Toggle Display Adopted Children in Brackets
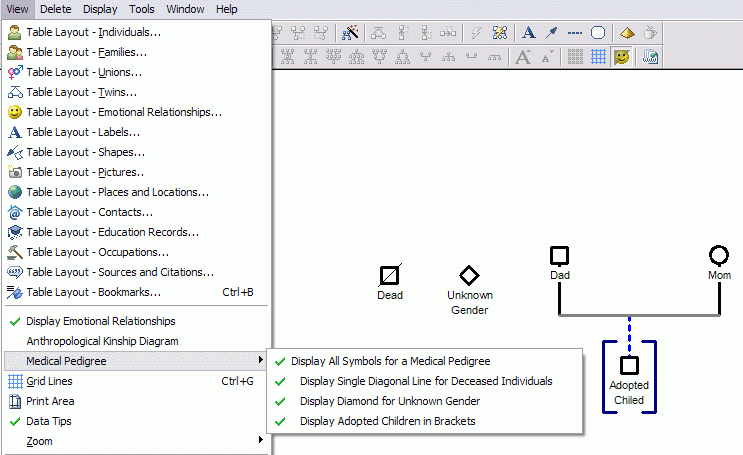 pyautogui.click(x=387, y=421)
